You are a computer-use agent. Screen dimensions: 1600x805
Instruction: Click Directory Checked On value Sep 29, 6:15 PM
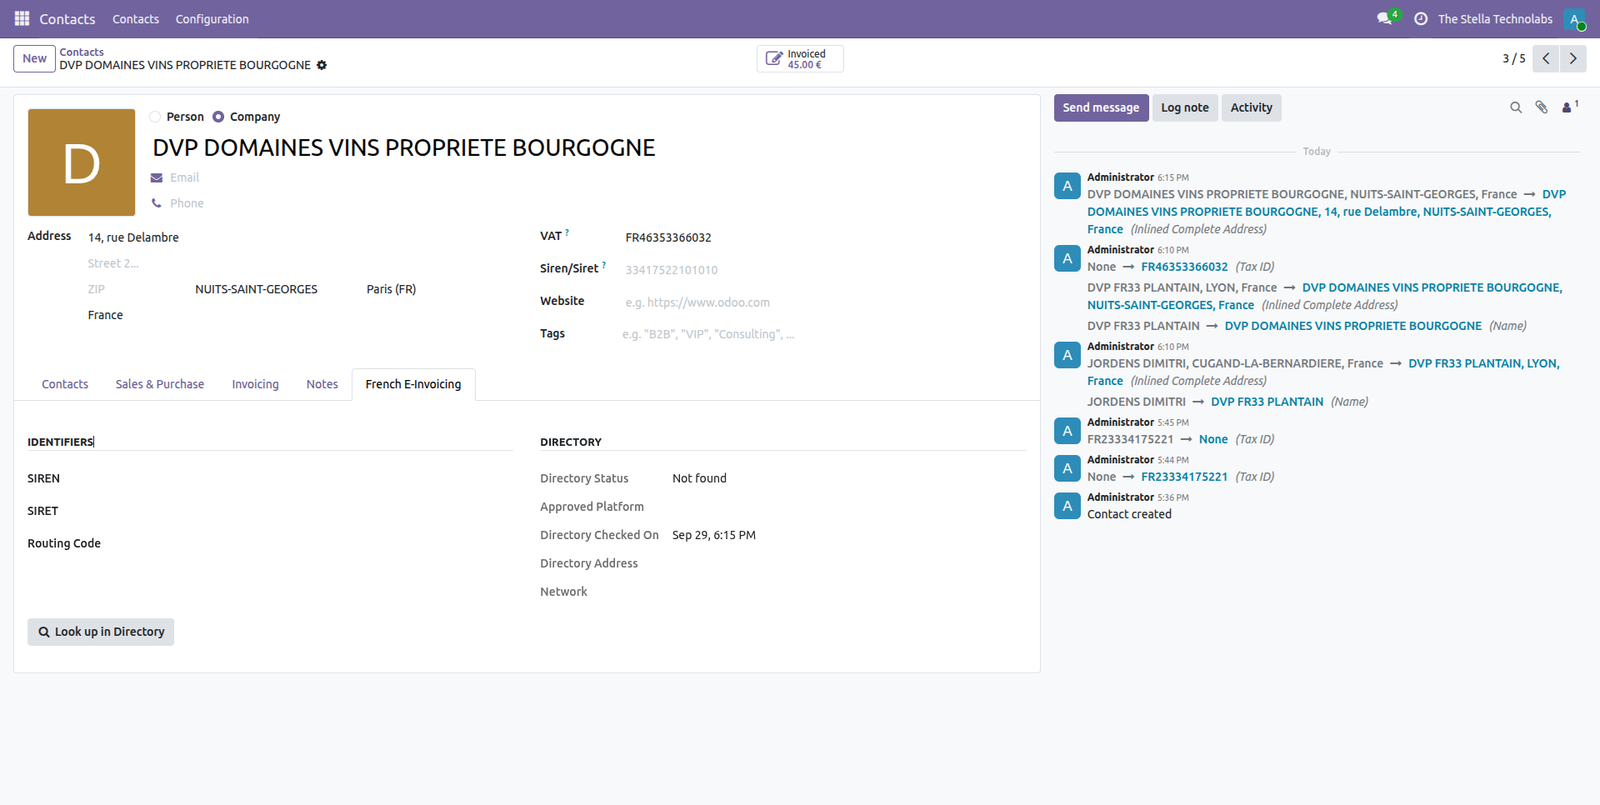click(714, 535)
